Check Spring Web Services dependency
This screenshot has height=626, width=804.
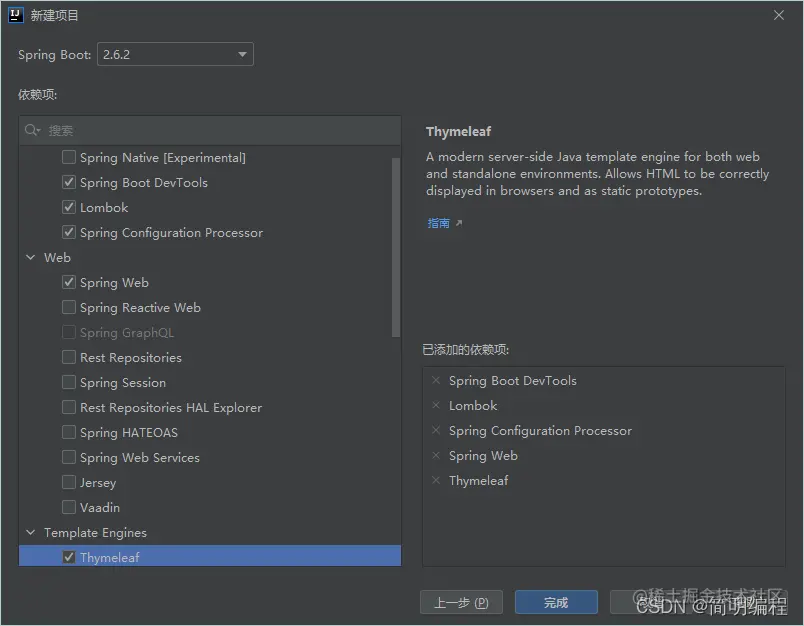pos(69,457)
